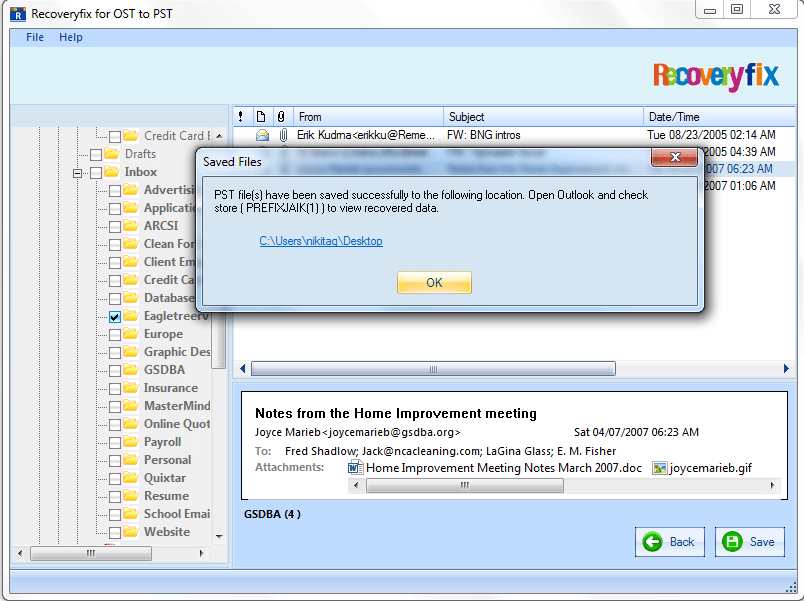Click the Payroll folder icon
The height and width of the screenshot is (601, 804).
pyautogui.click(x=131, y=442)
